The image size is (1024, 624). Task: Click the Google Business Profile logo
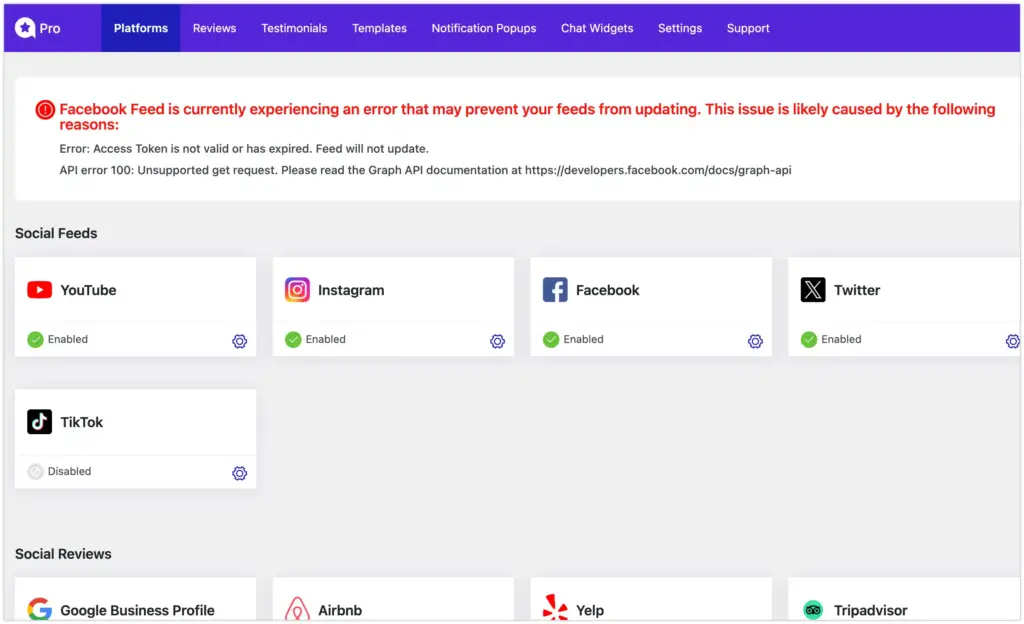[x=39, y=609]
